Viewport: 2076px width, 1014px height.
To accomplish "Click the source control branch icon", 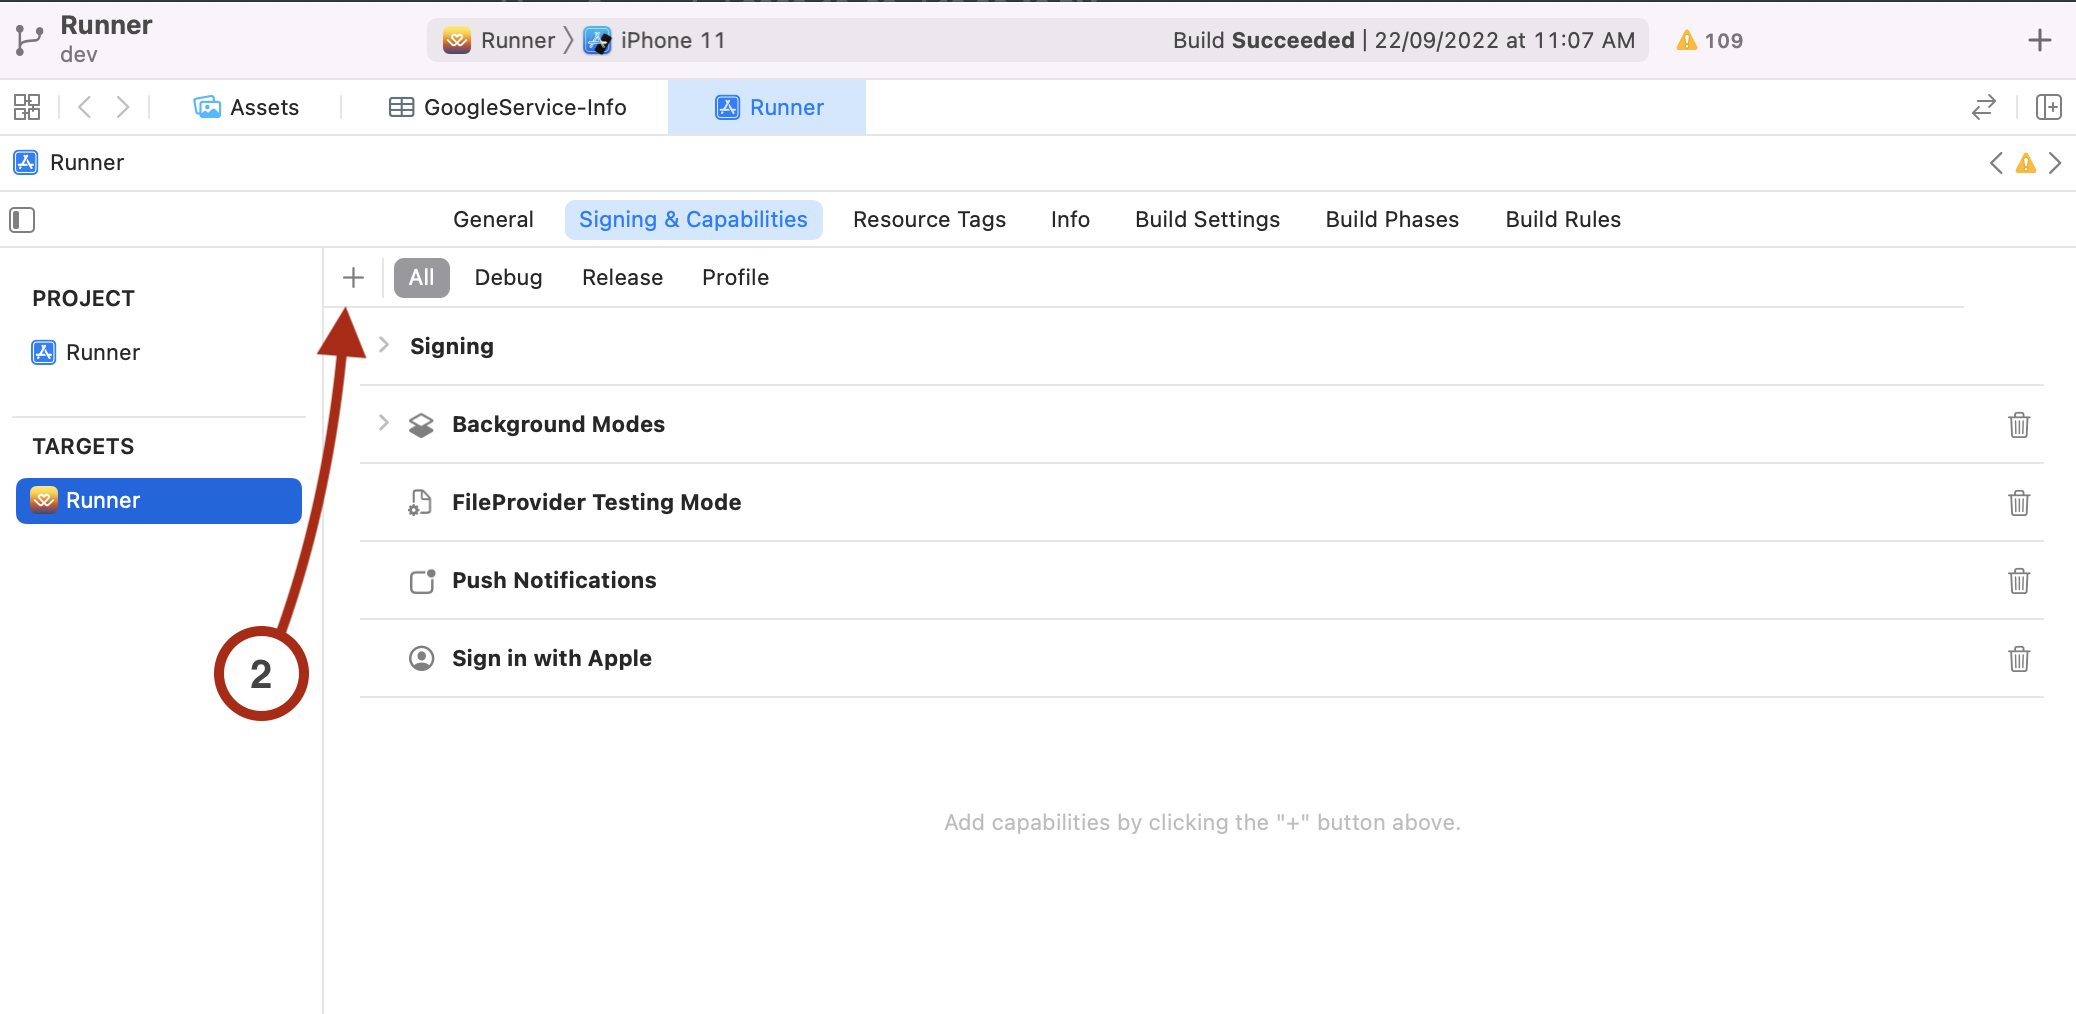I will coord(29,40).
